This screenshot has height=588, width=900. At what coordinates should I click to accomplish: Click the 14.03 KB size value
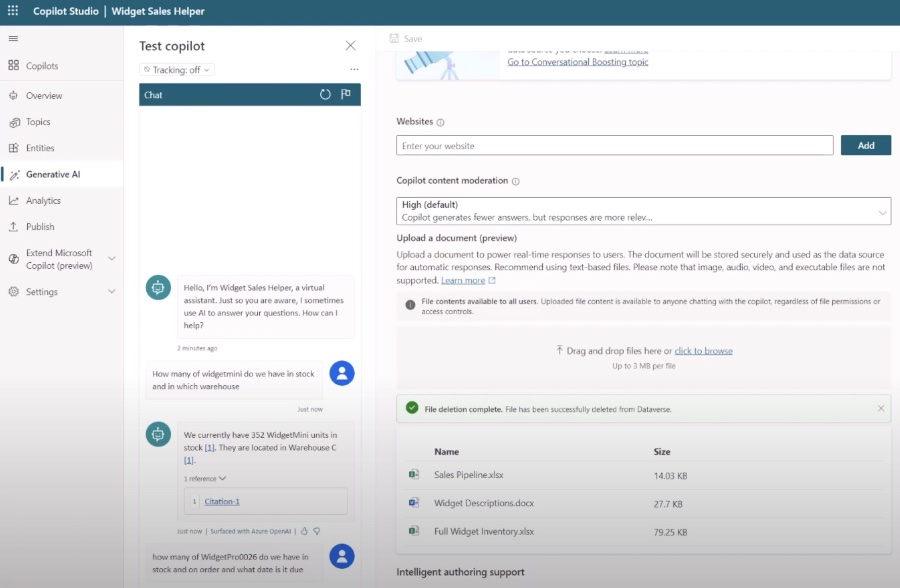point(670,476)
